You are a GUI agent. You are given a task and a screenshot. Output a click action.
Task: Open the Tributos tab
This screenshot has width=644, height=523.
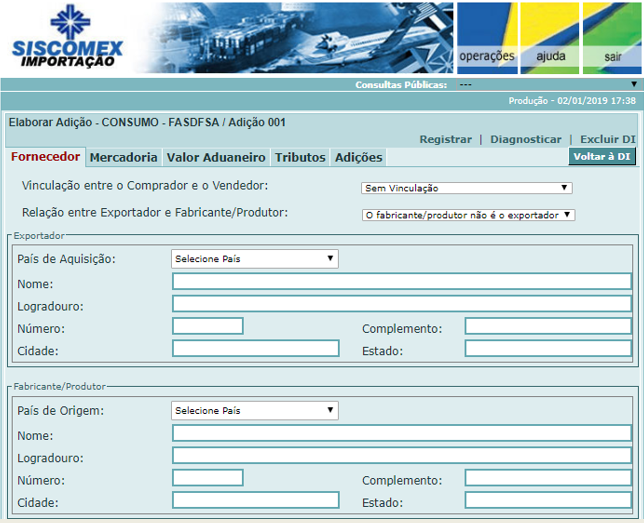click(300, 157)
